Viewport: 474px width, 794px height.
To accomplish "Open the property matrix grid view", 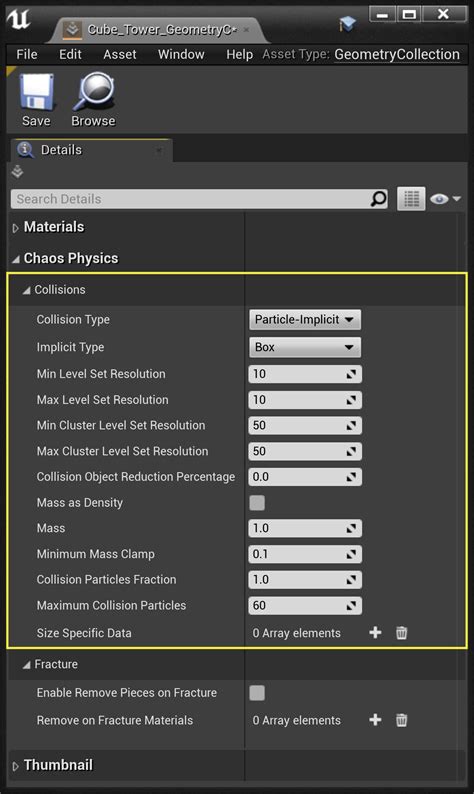I will pos(411,198).
